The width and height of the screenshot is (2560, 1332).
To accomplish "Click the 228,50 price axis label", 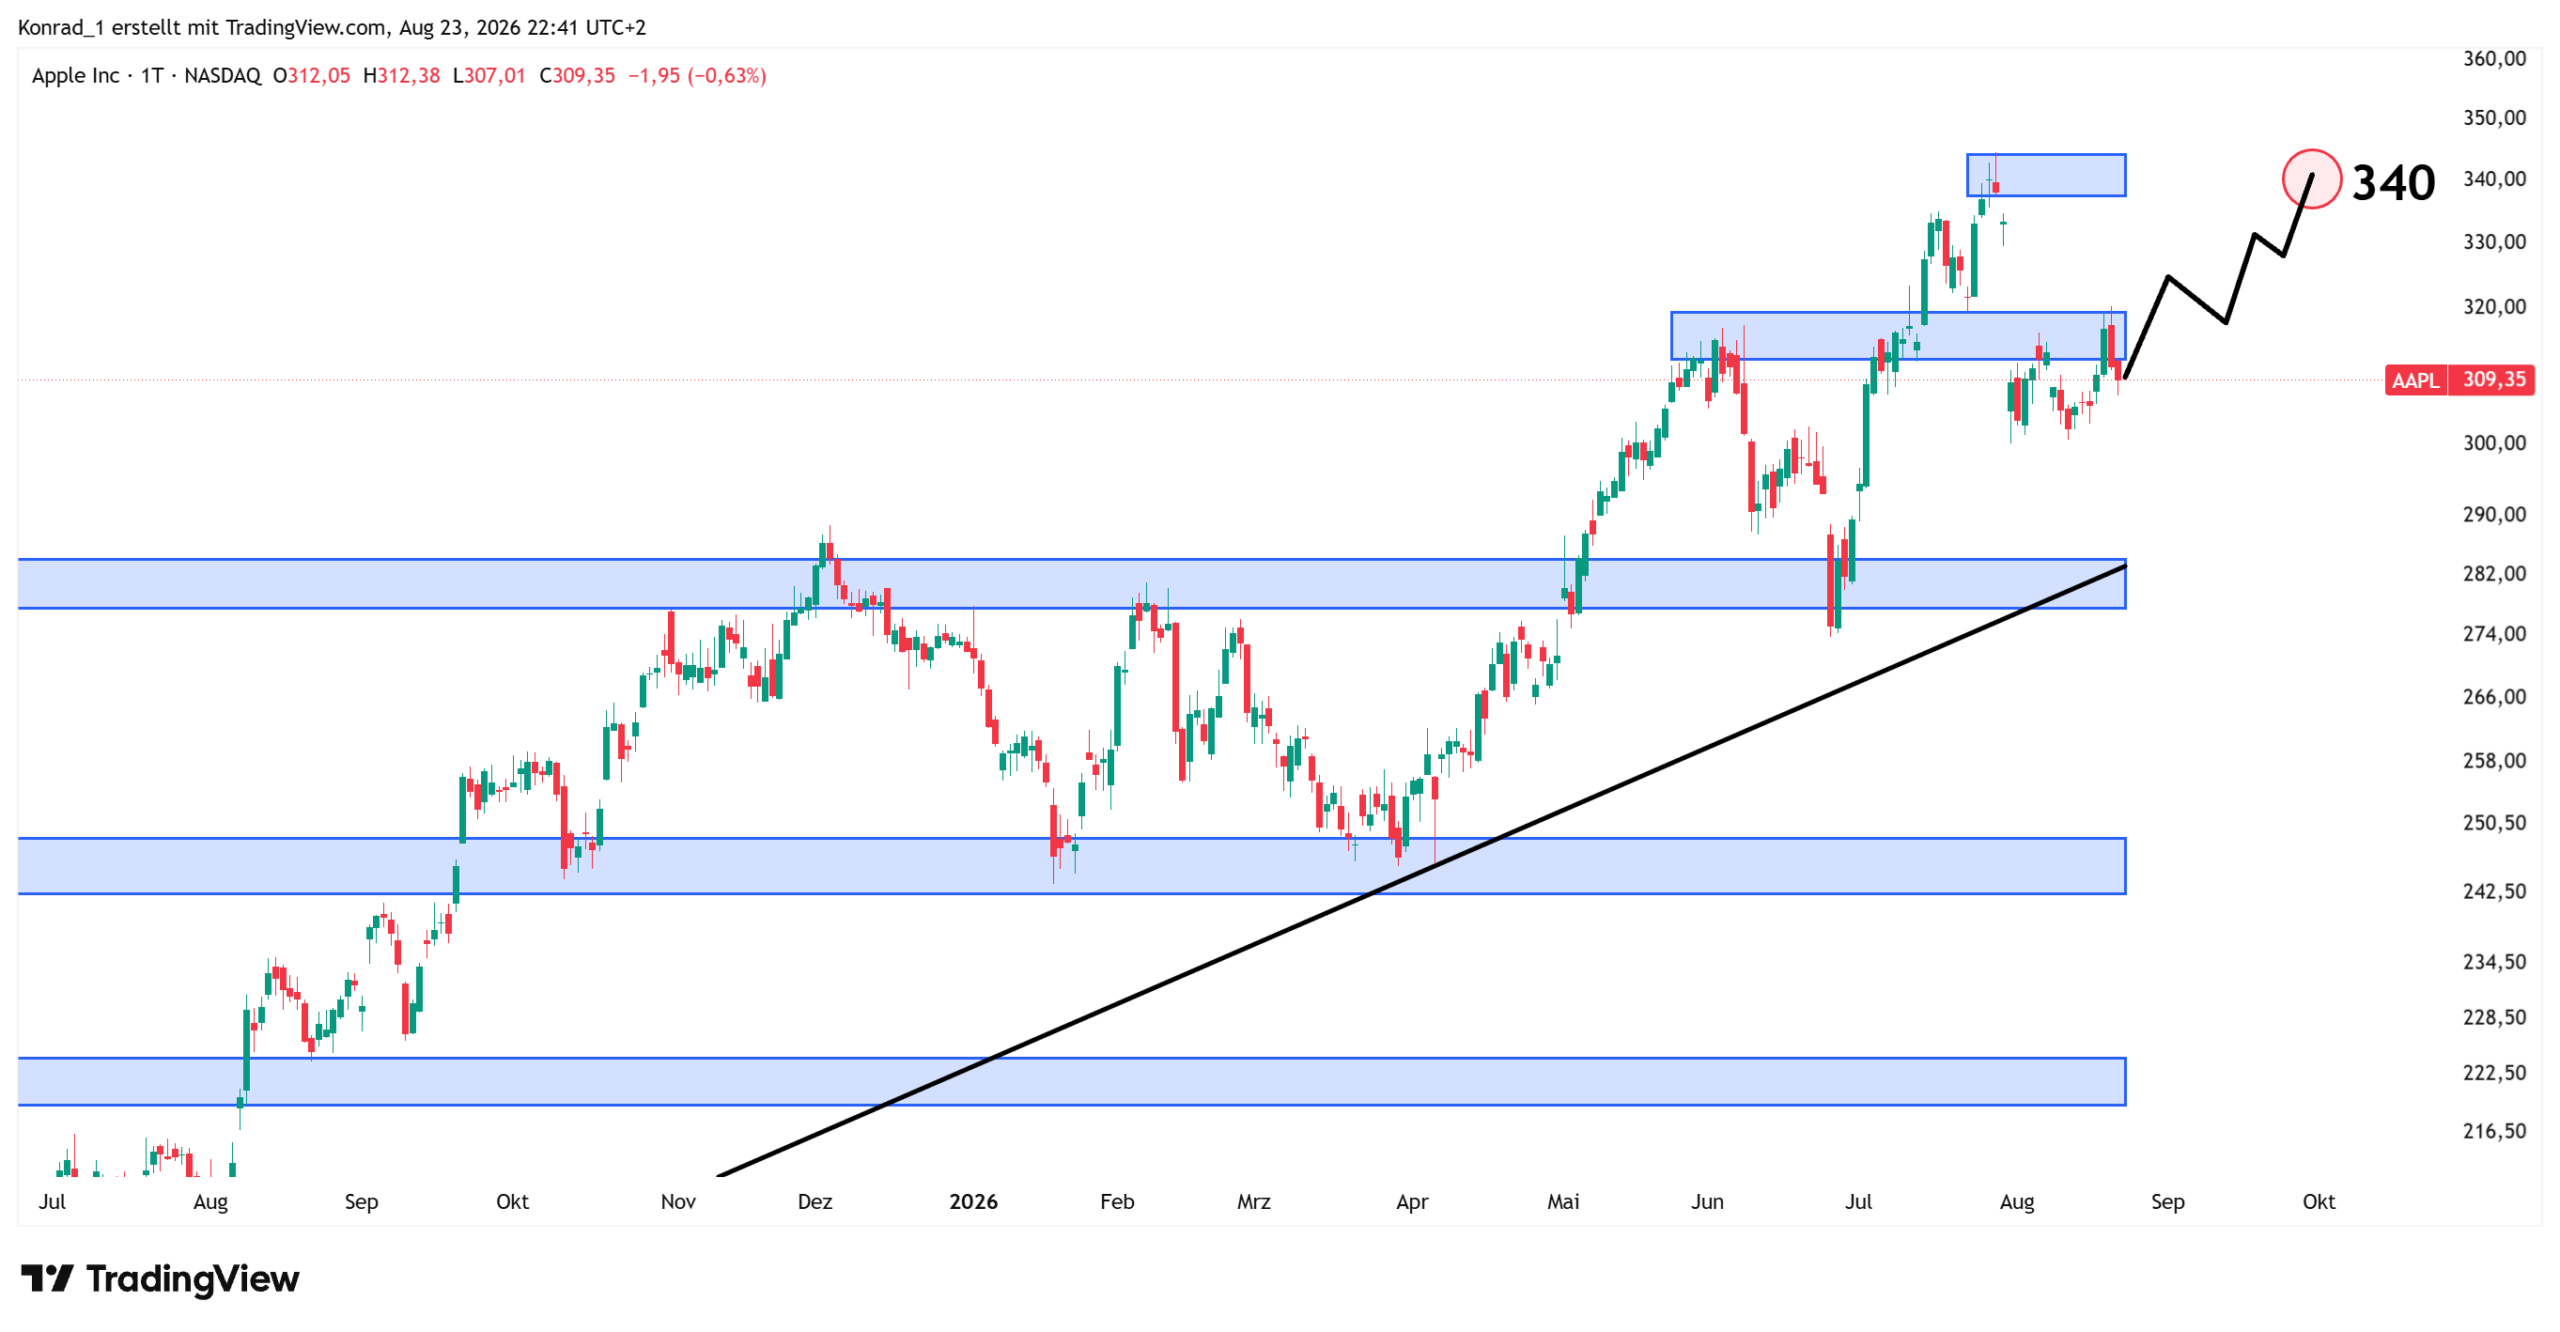I will (2494, 1017).
